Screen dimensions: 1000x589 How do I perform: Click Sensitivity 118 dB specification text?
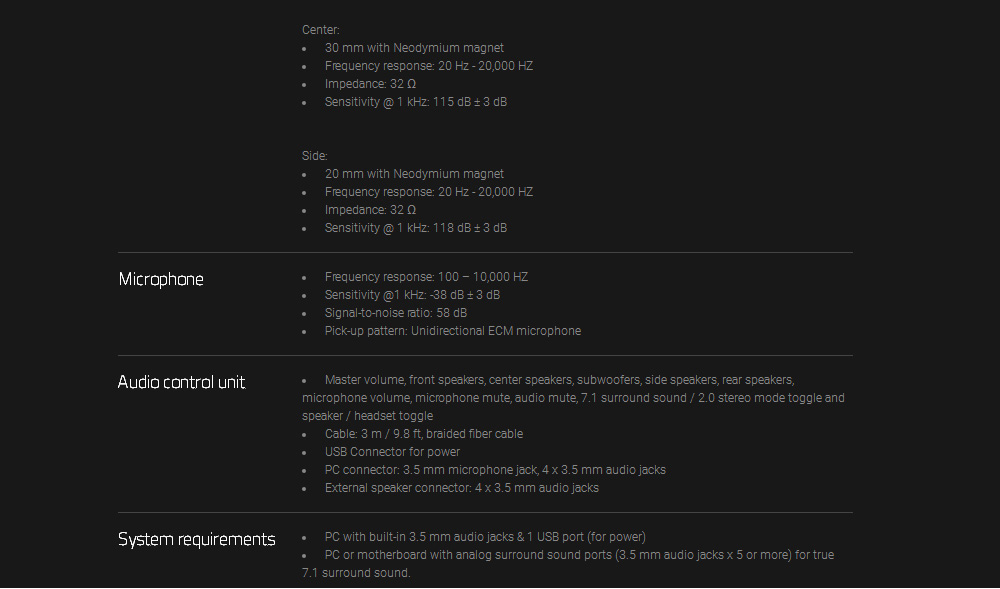click(416, 228)
